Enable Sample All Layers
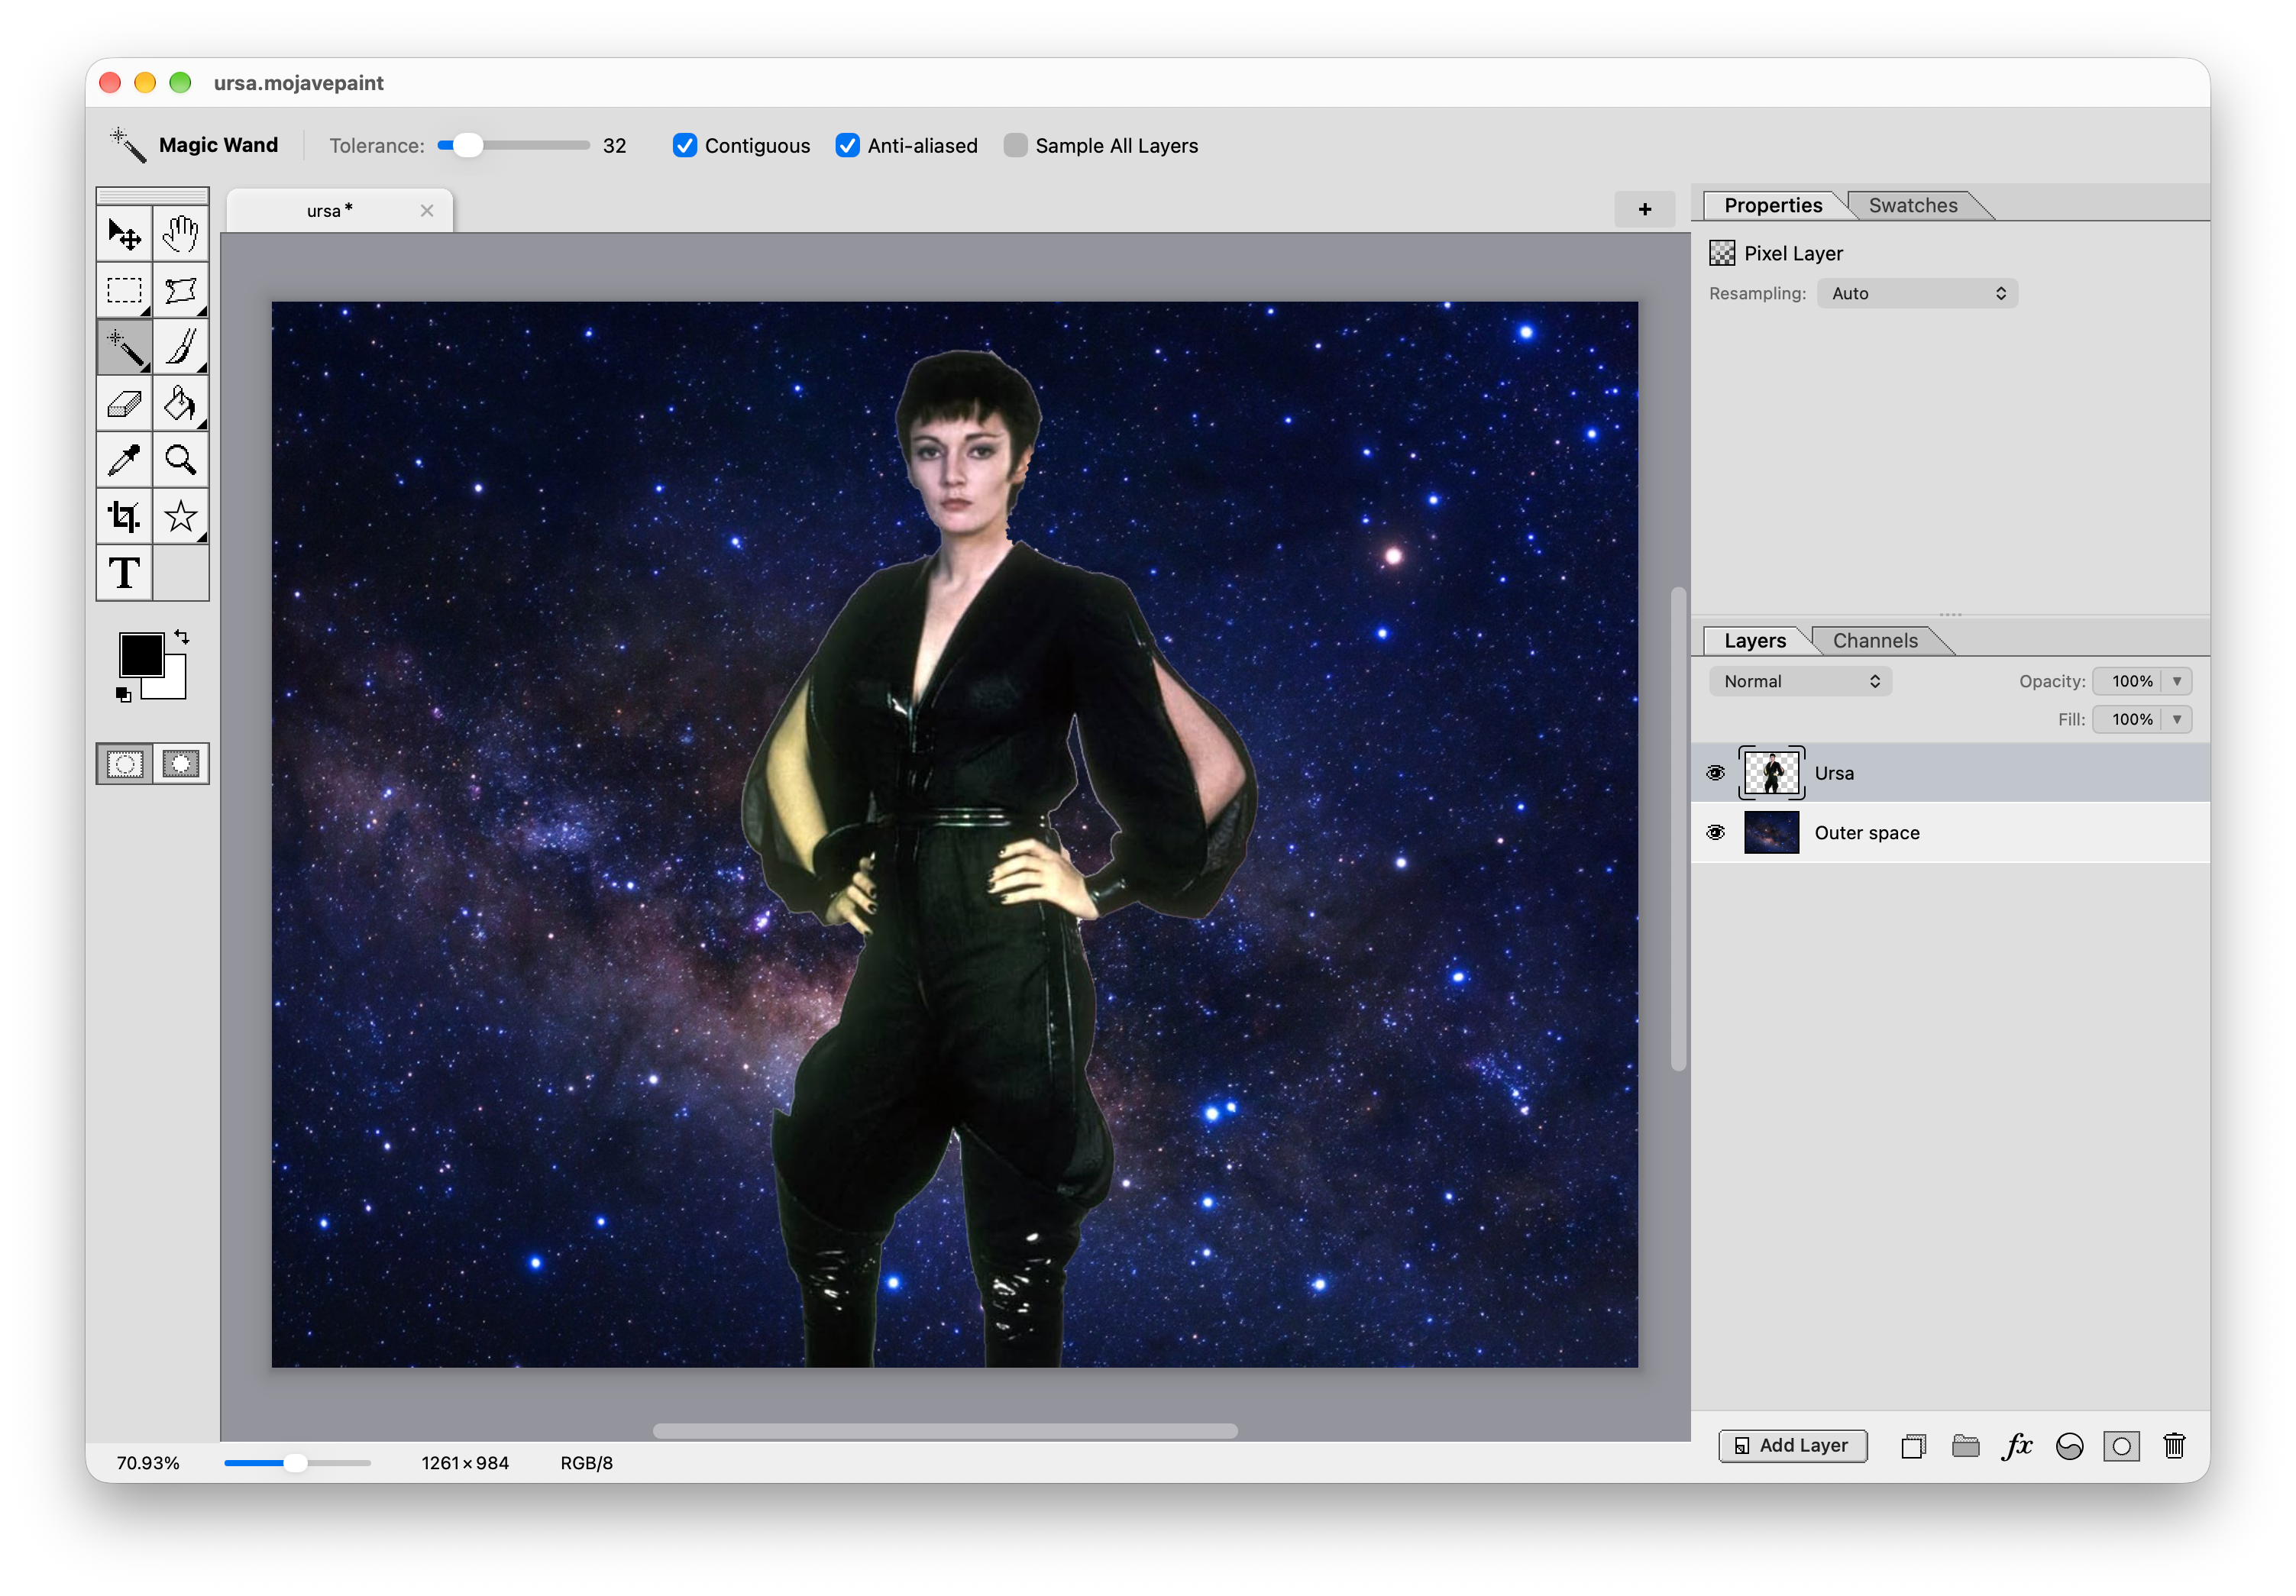Viewport: 2296px width, 1596px height. pos(1015,146)
